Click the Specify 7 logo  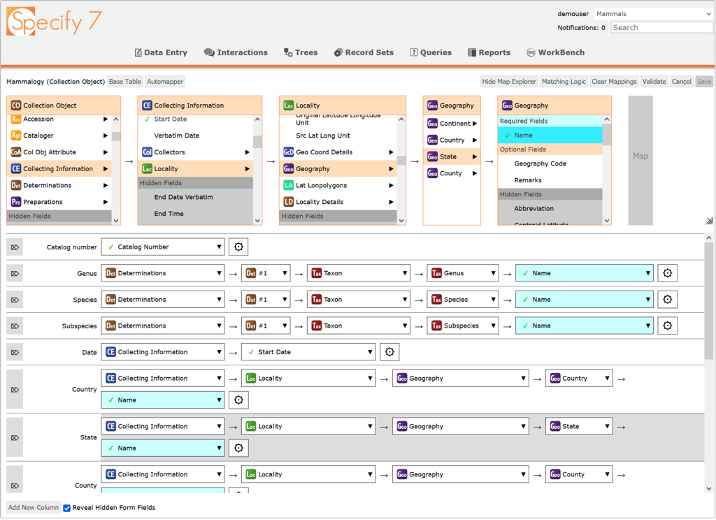(x=54, y=21)
